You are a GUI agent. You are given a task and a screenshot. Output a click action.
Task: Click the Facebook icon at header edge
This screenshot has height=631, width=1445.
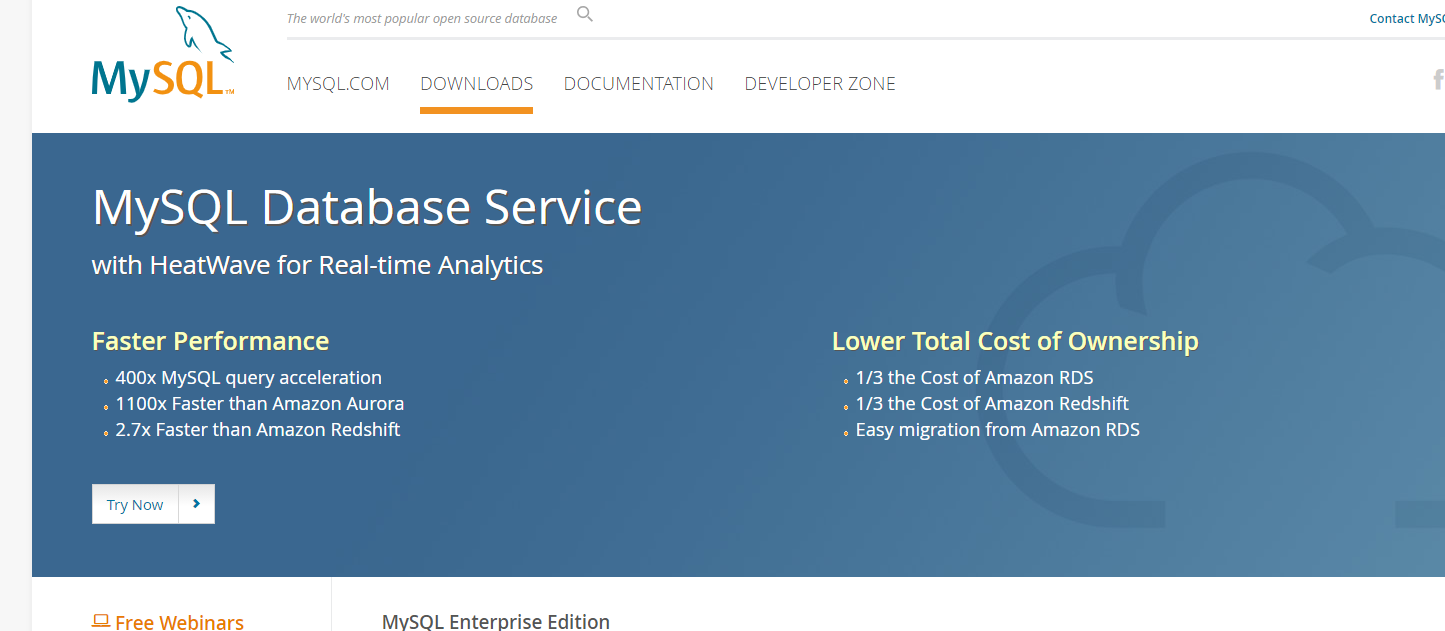tap(1438, 80)
